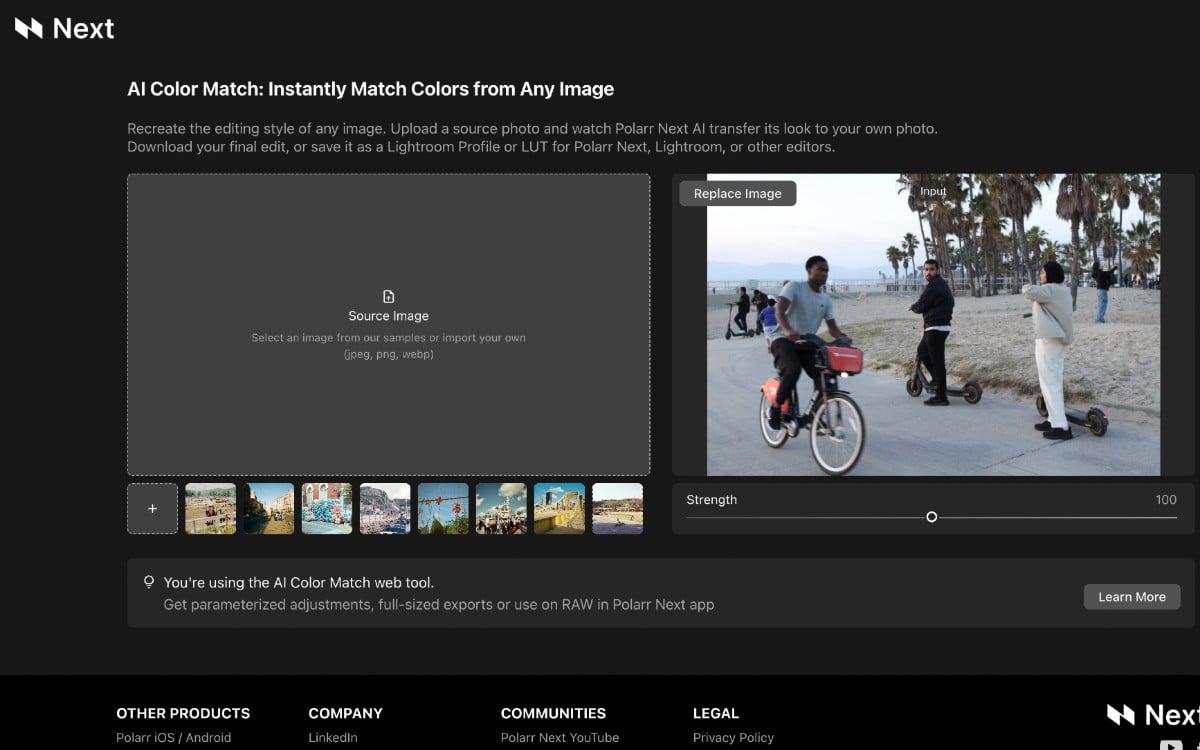Click the YouTube icon in the footer
Screen dimensions: 1200x750
(x=1170, y=744)
